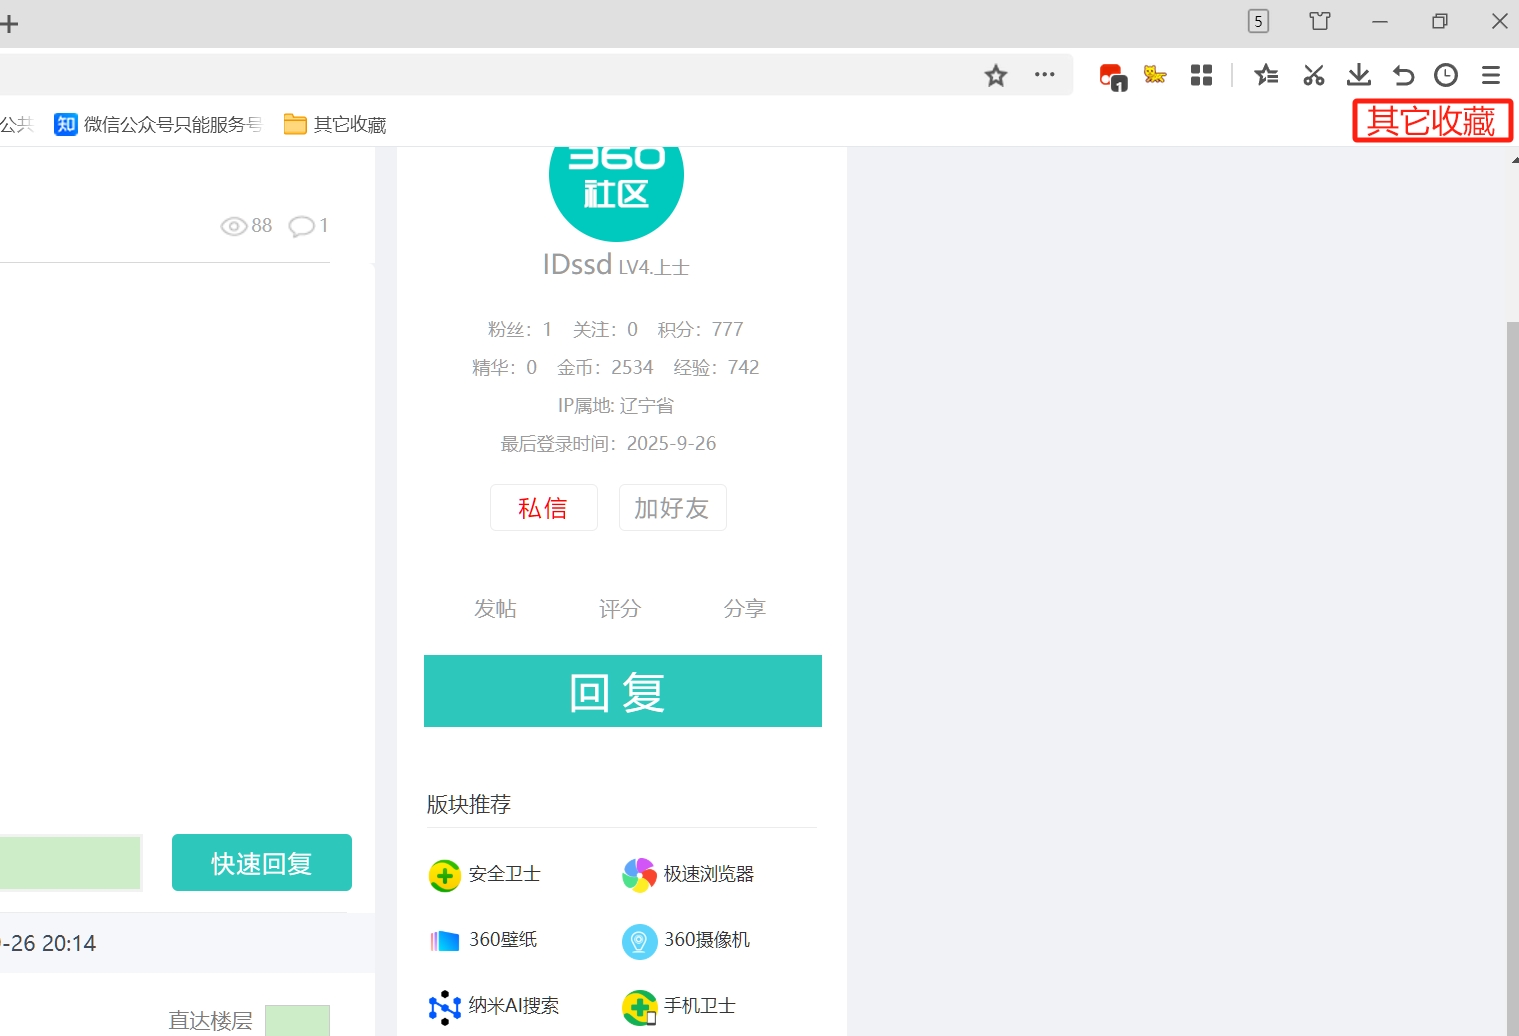Open the favorites list star icon

pos(1266,75)
